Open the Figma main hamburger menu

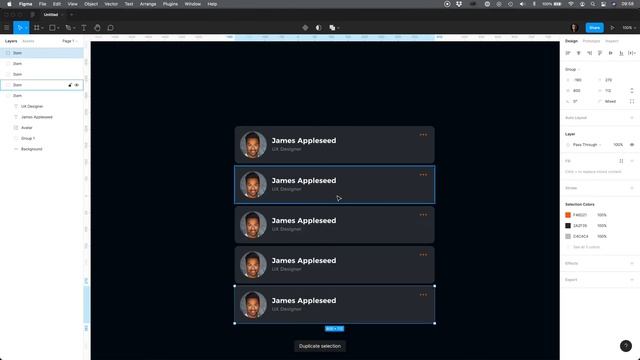tap(7, 28)
